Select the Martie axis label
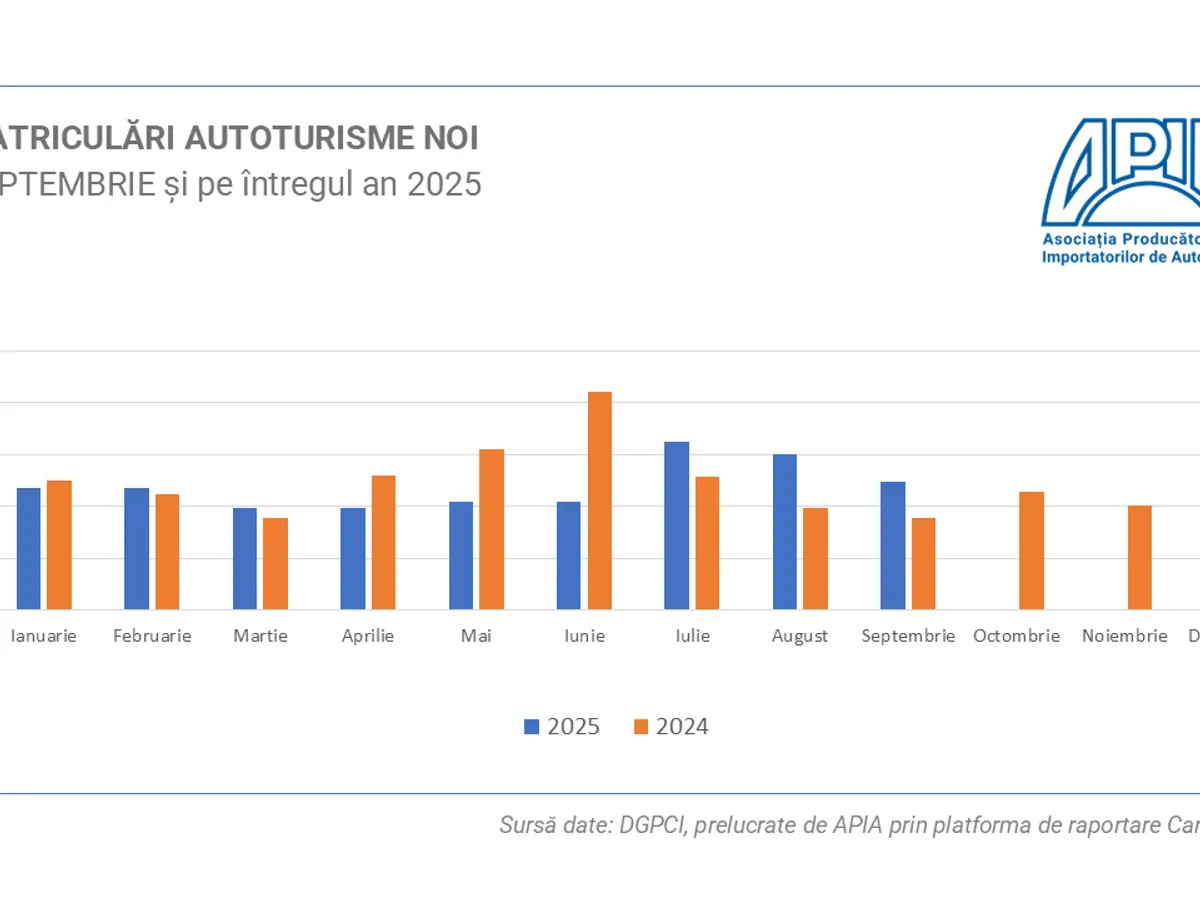Screen dimensions: 1200x900 tap(260, 636)
